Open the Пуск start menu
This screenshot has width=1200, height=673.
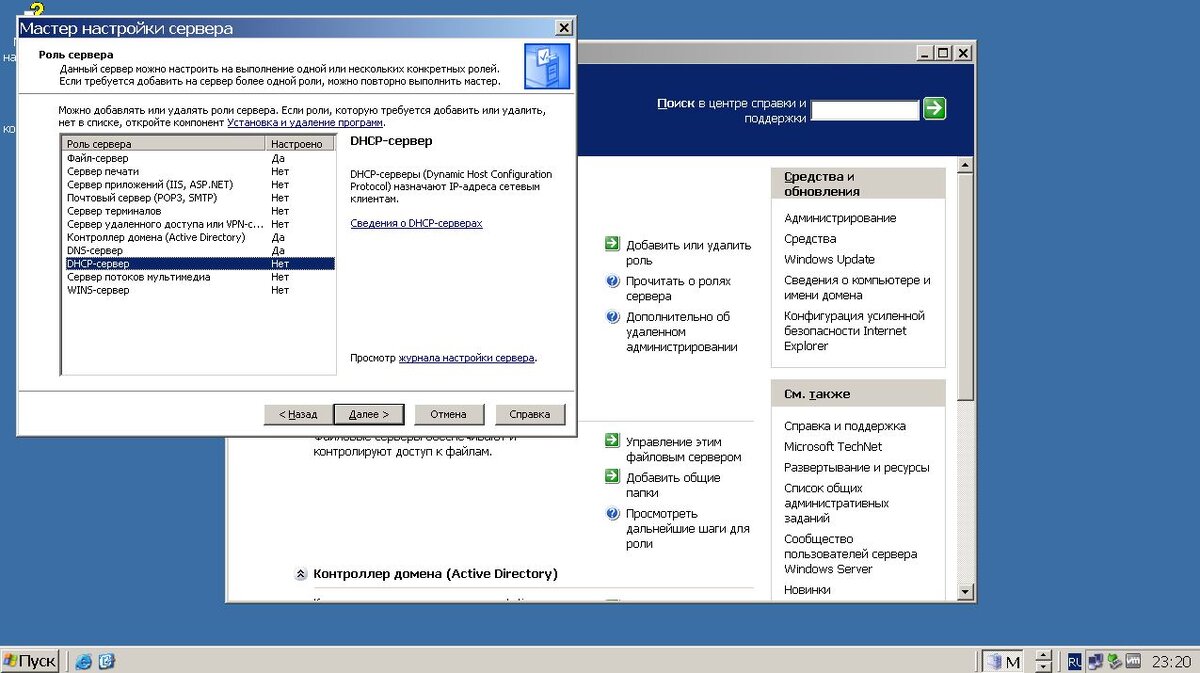click(30, 661)
